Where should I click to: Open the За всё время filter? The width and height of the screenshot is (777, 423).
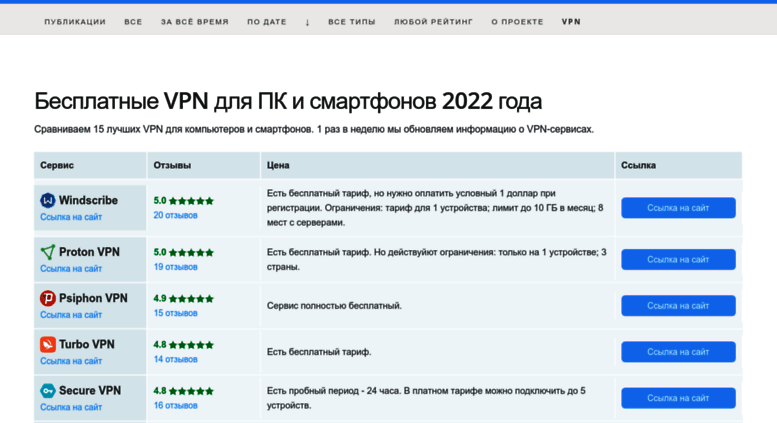point(195,22)
